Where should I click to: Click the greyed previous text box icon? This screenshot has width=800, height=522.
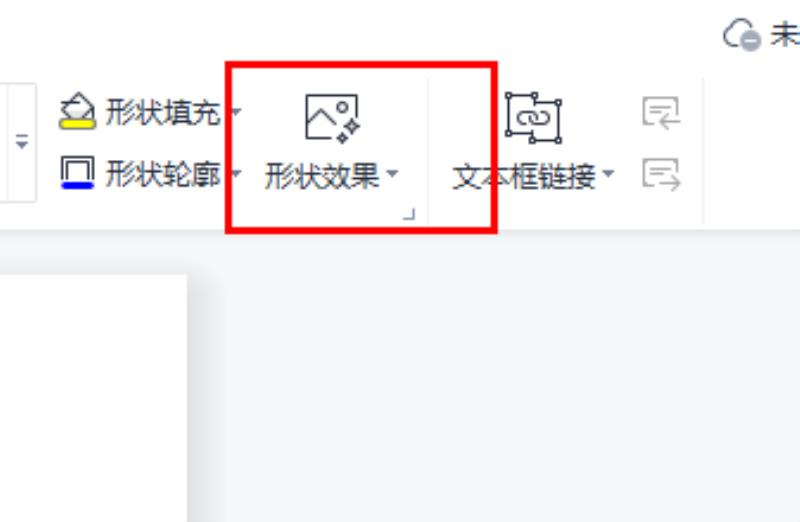click(x=661, y=113)
